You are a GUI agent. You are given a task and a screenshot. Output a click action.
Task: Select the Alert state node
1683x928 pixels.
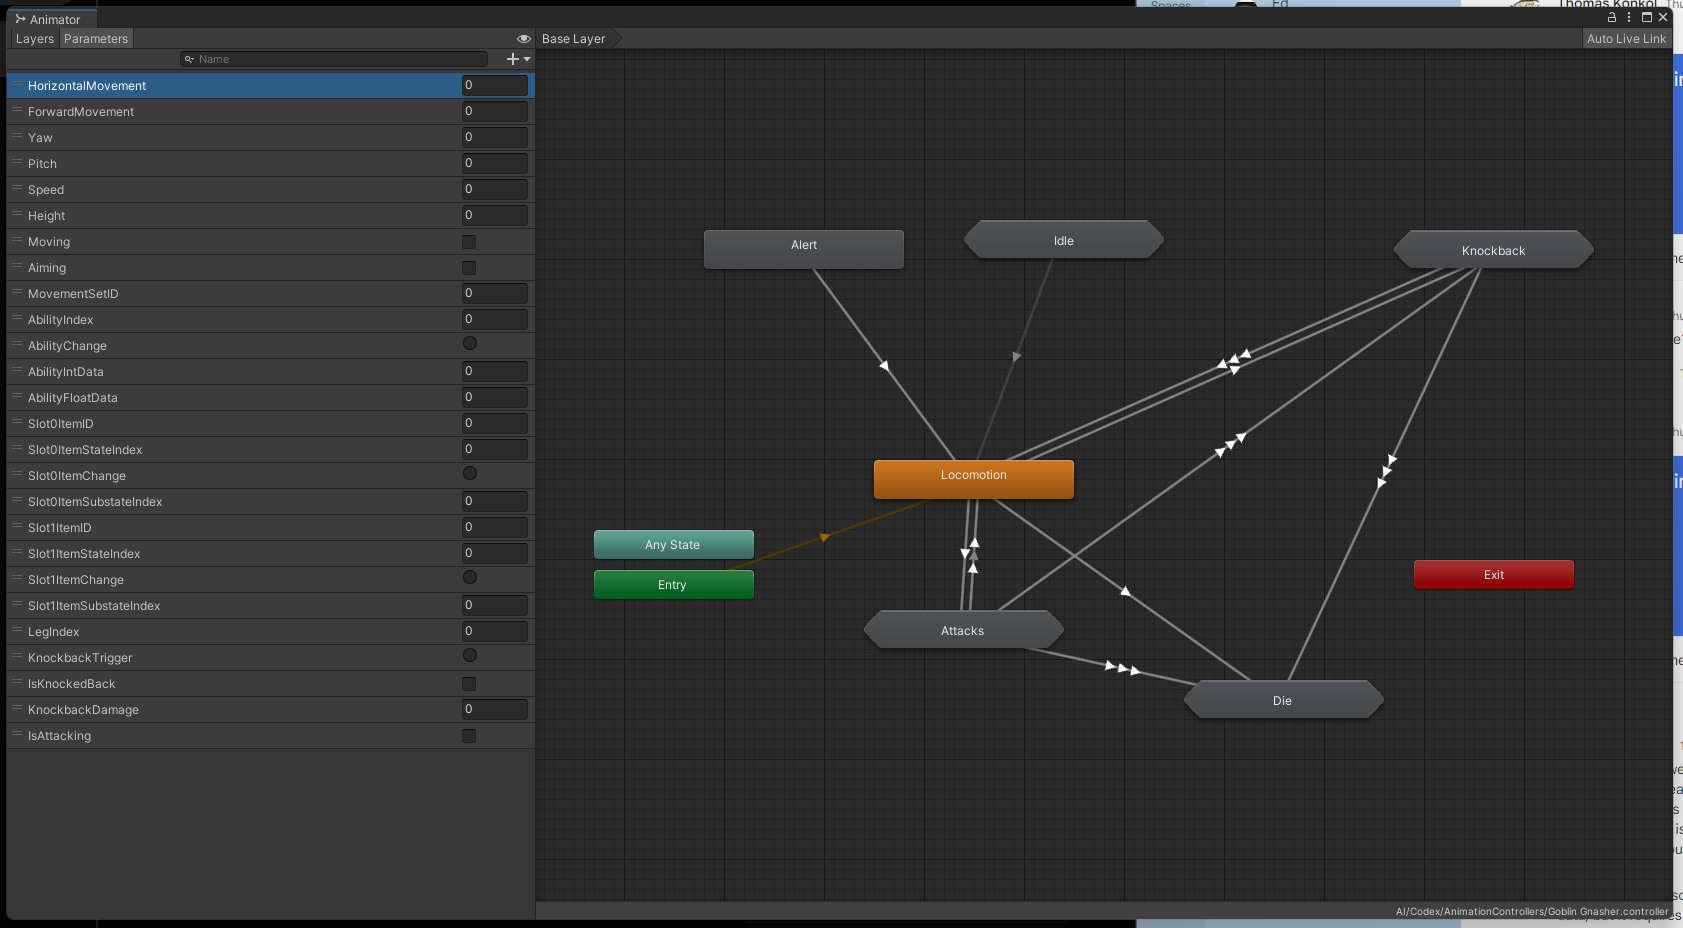tap(804, 248)
